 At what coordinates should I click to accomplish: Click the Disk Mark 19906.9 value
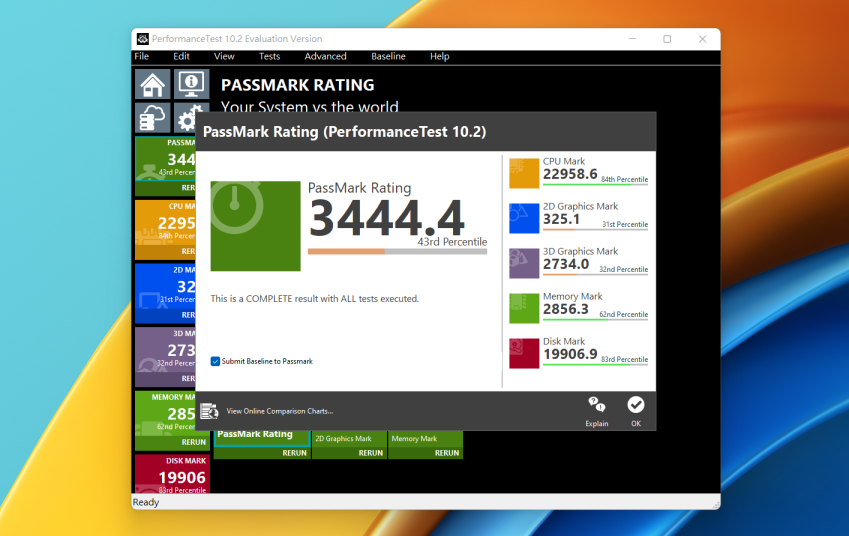[570, 354]
